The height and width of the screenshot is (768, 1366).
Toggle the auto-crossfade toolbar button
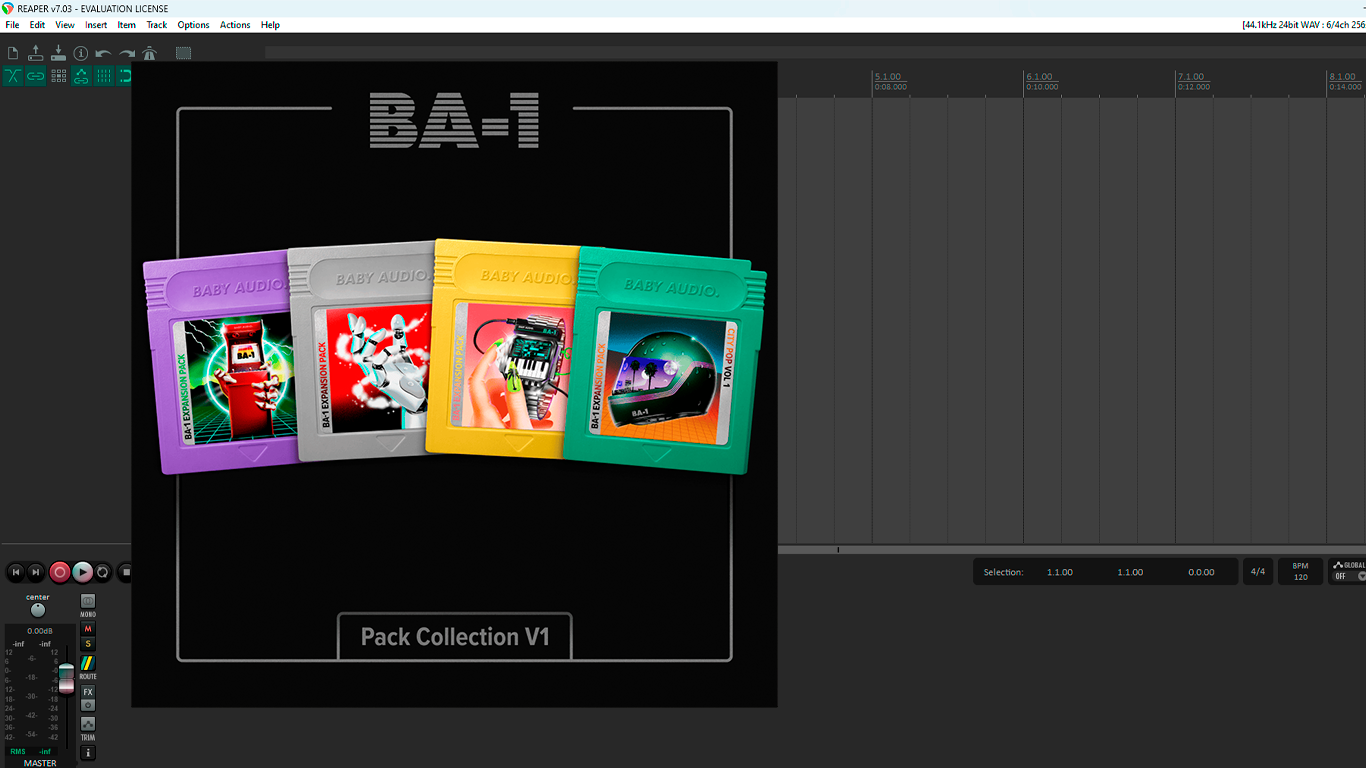[x=13, y=76]
